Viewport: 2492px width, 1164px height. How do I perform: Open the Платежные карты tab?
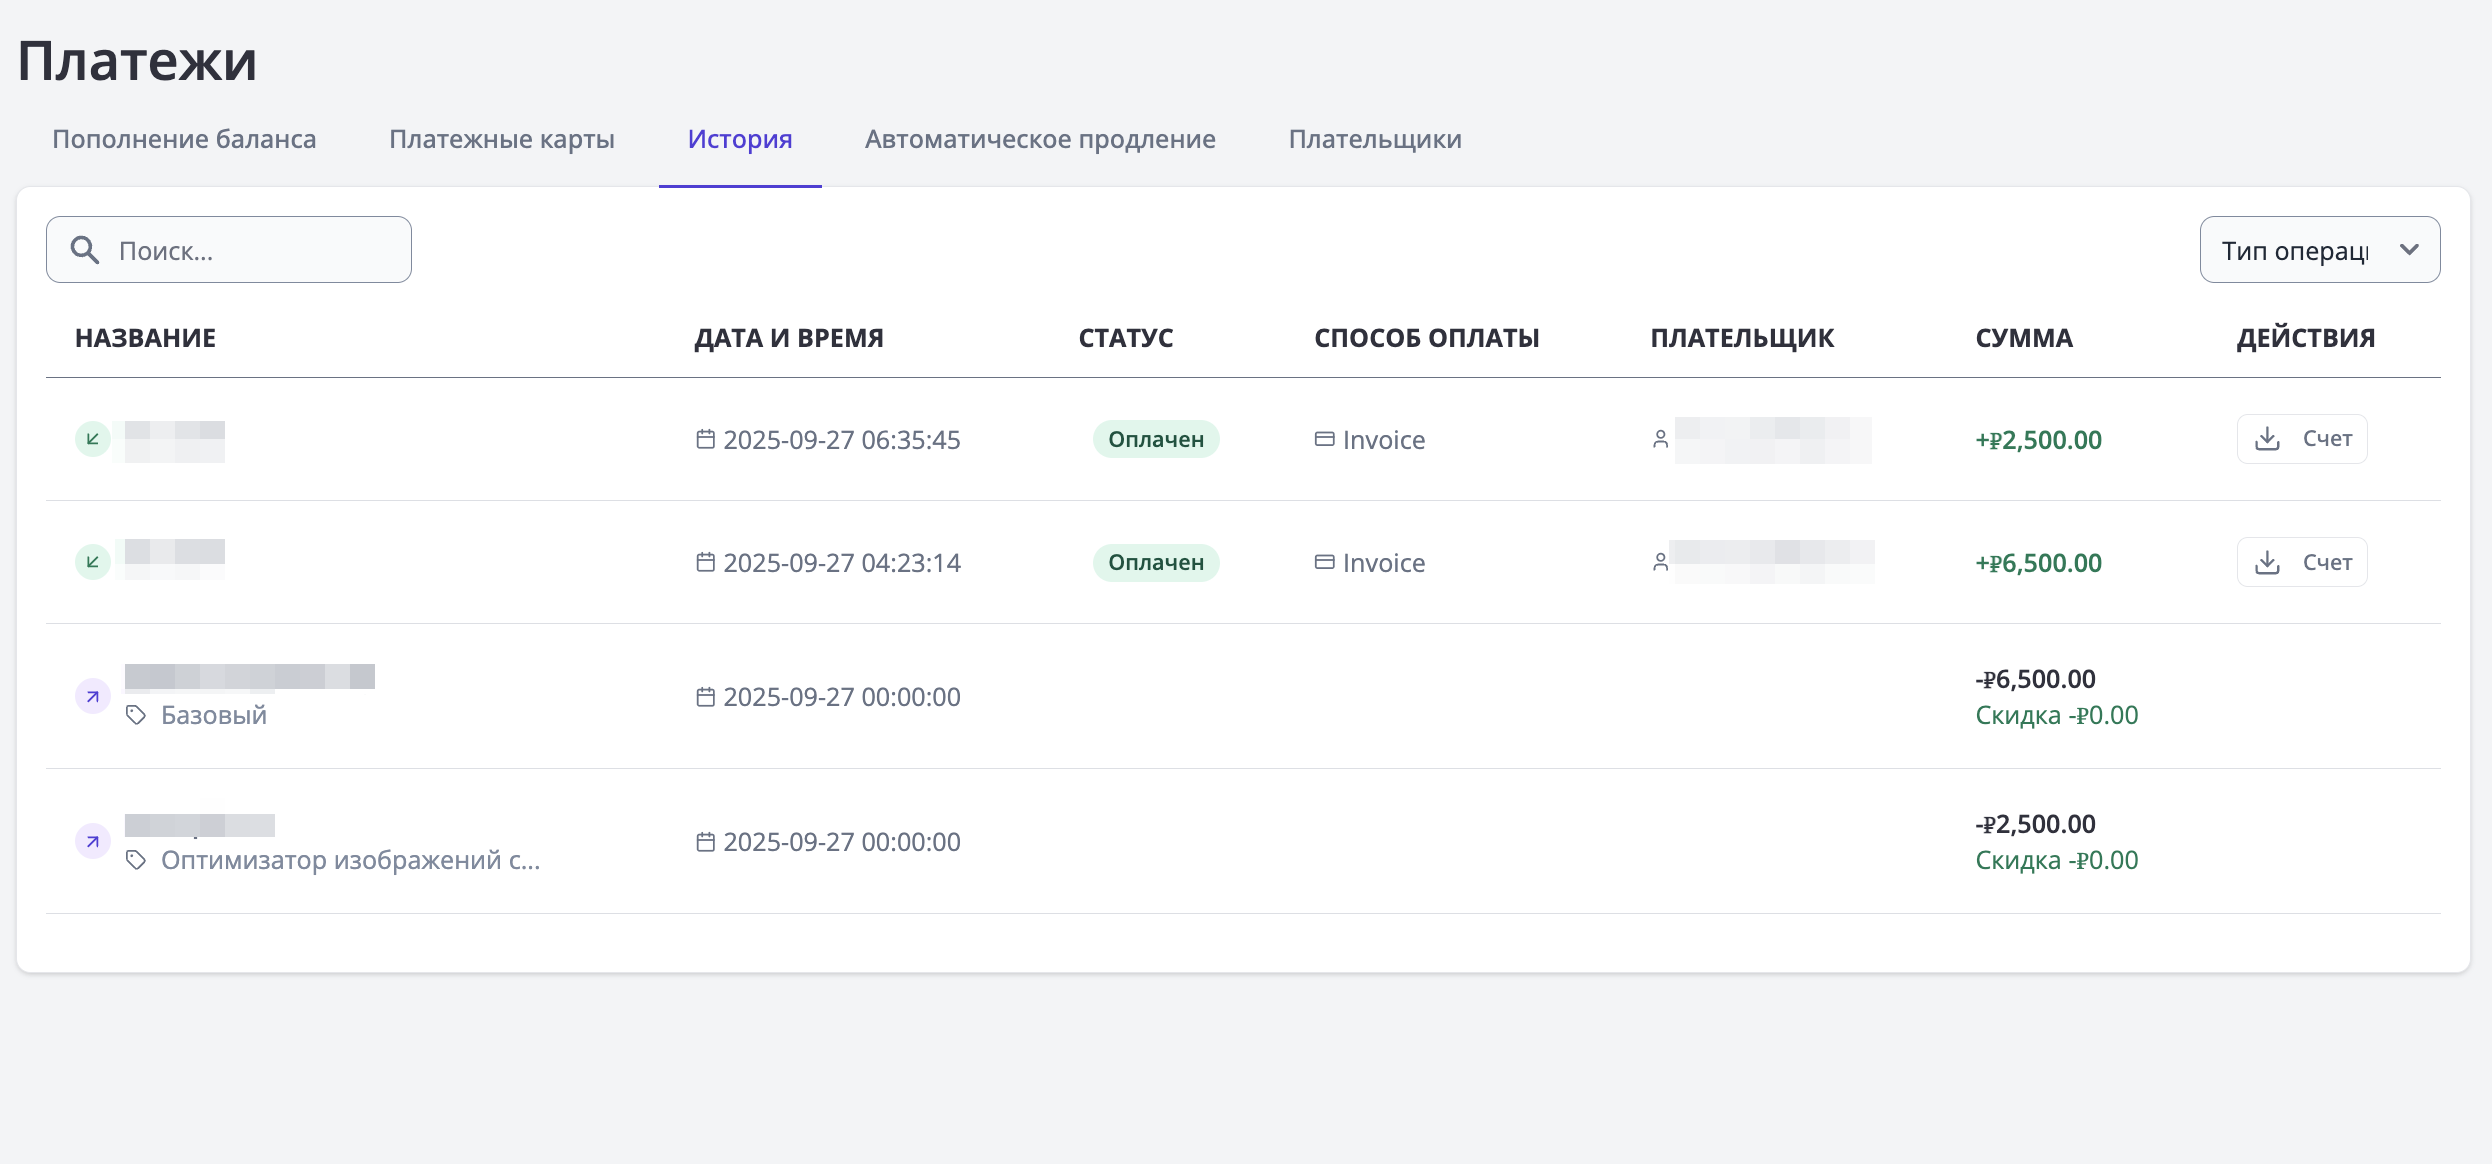(x=502, y=139)
